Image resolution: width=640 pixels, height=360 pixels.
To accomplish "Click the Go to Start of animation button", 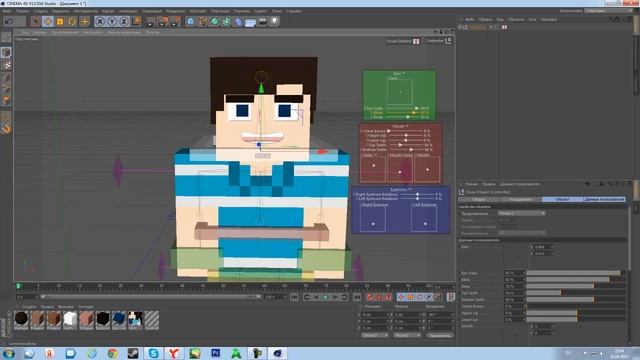I will (294, 297).
